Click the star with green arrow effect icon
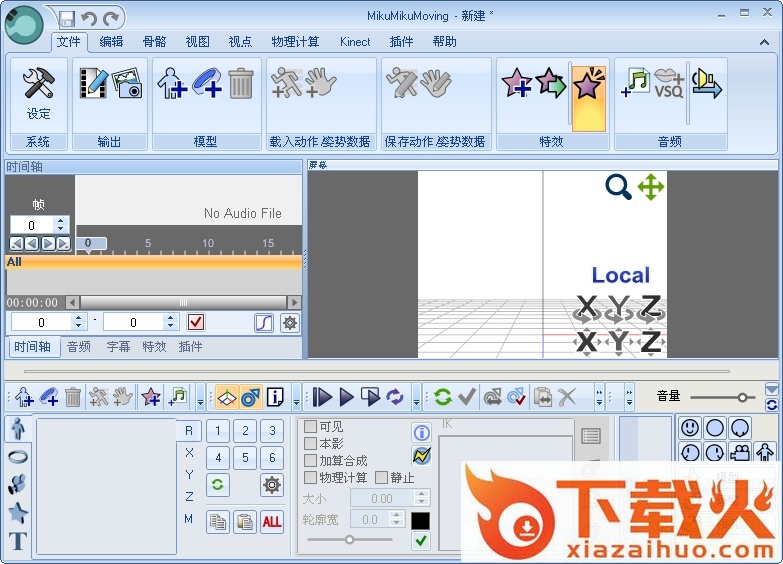Viewport: 783px width, 564px height. (x=551, y=83)
